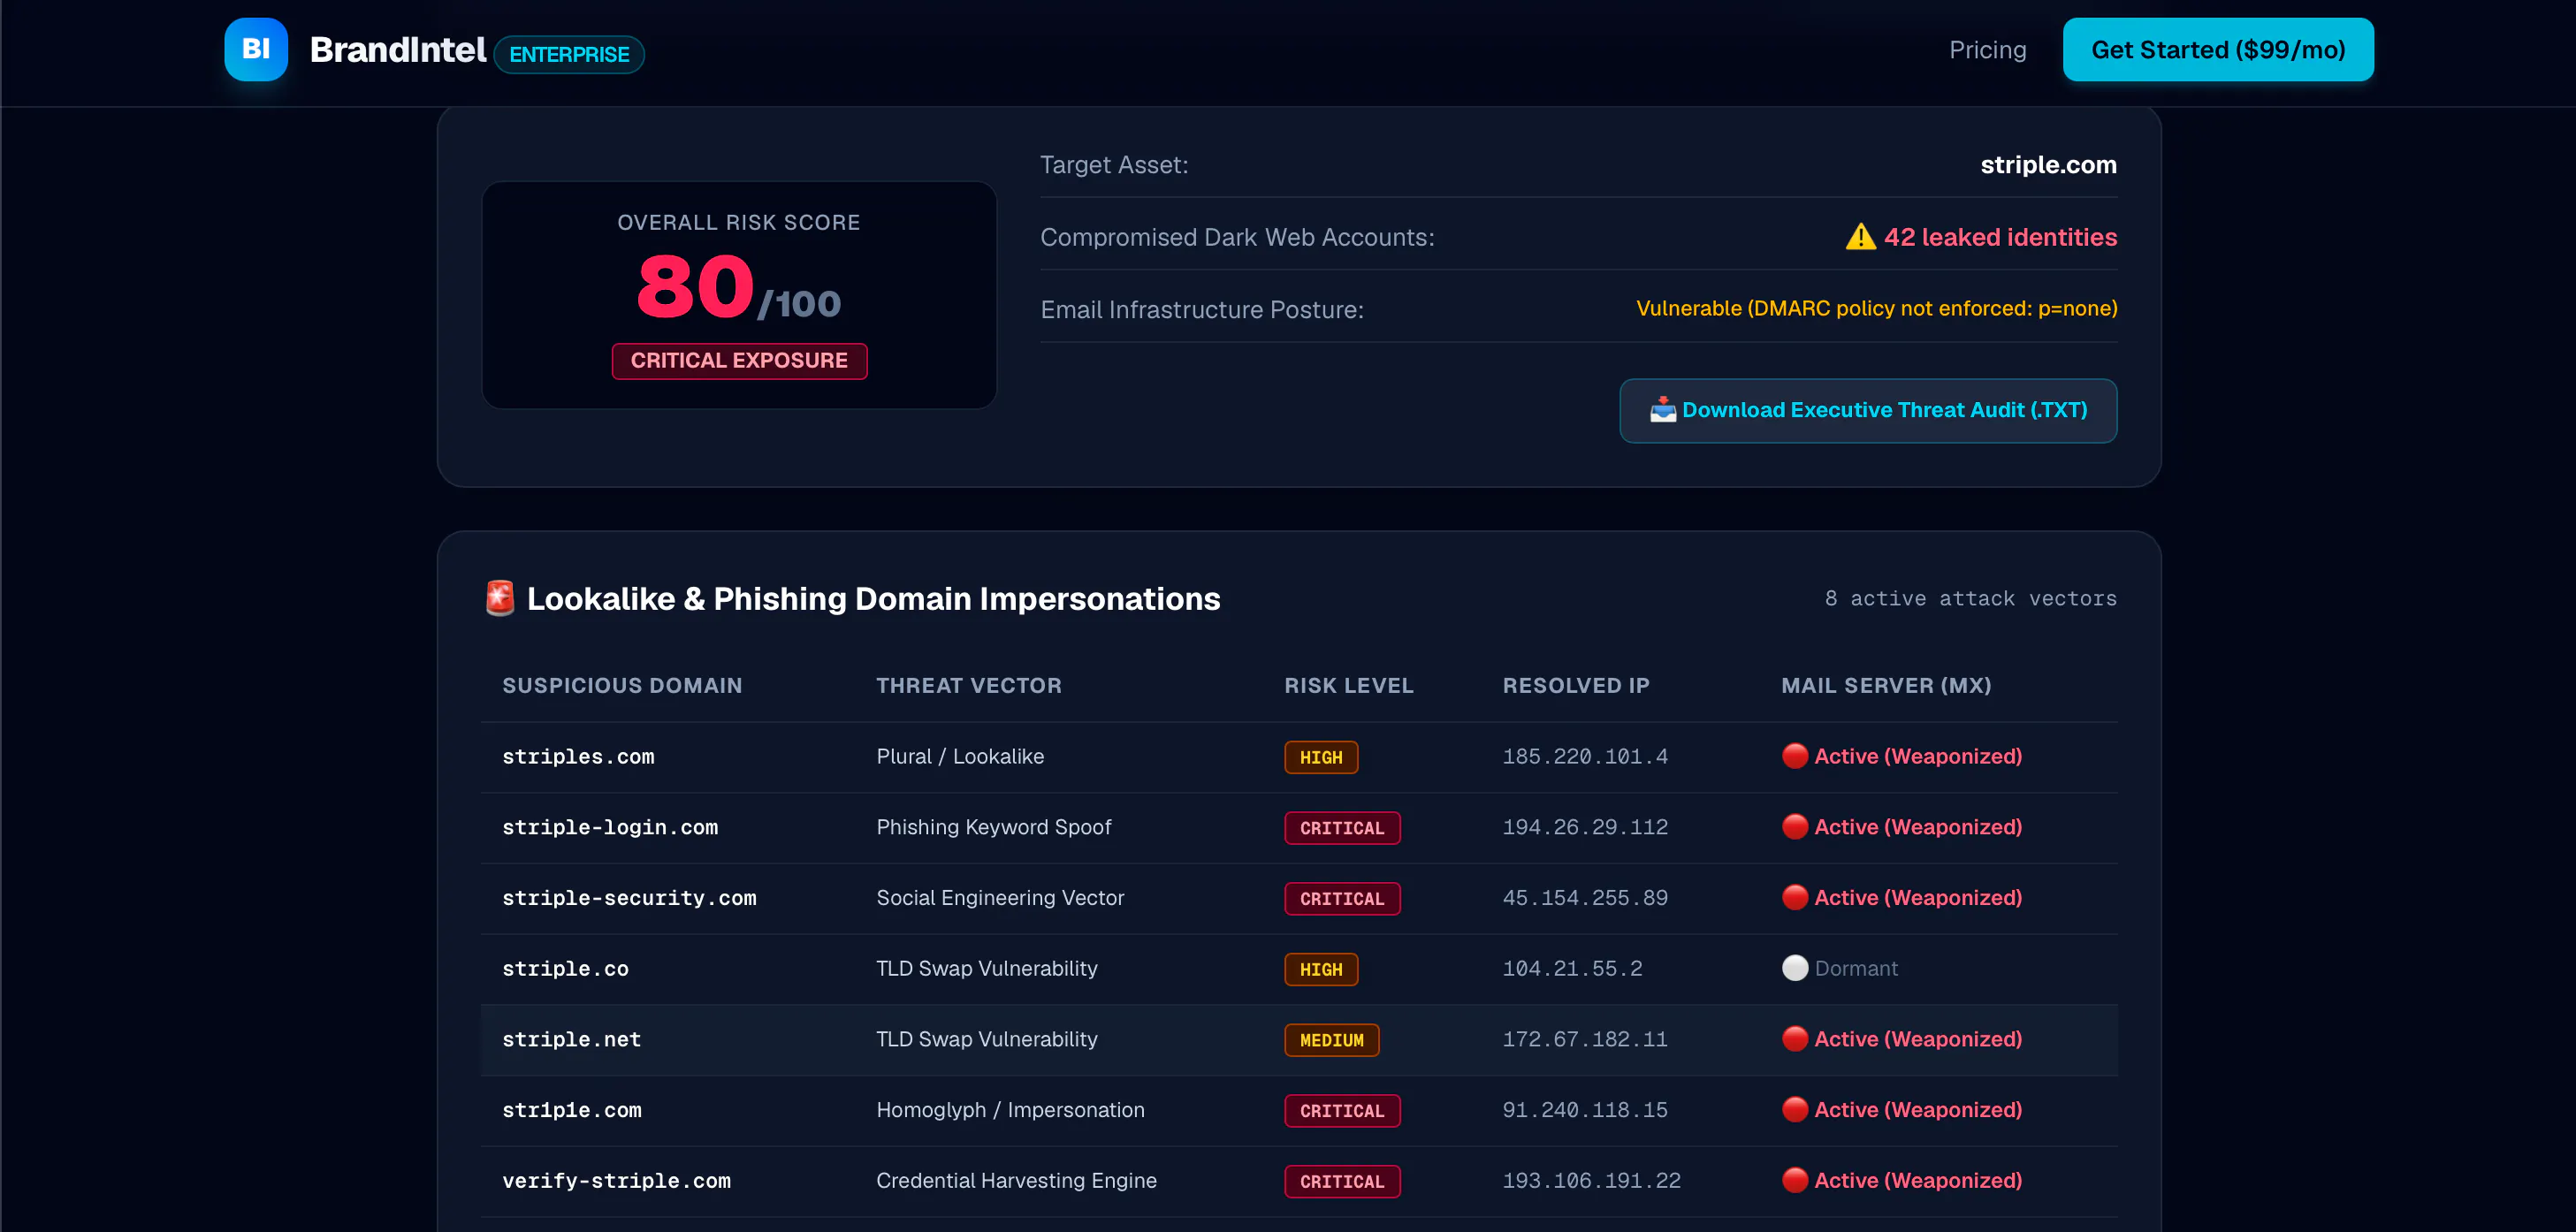
Task: Click the ENTERPRISE badge
Action: 569,54
